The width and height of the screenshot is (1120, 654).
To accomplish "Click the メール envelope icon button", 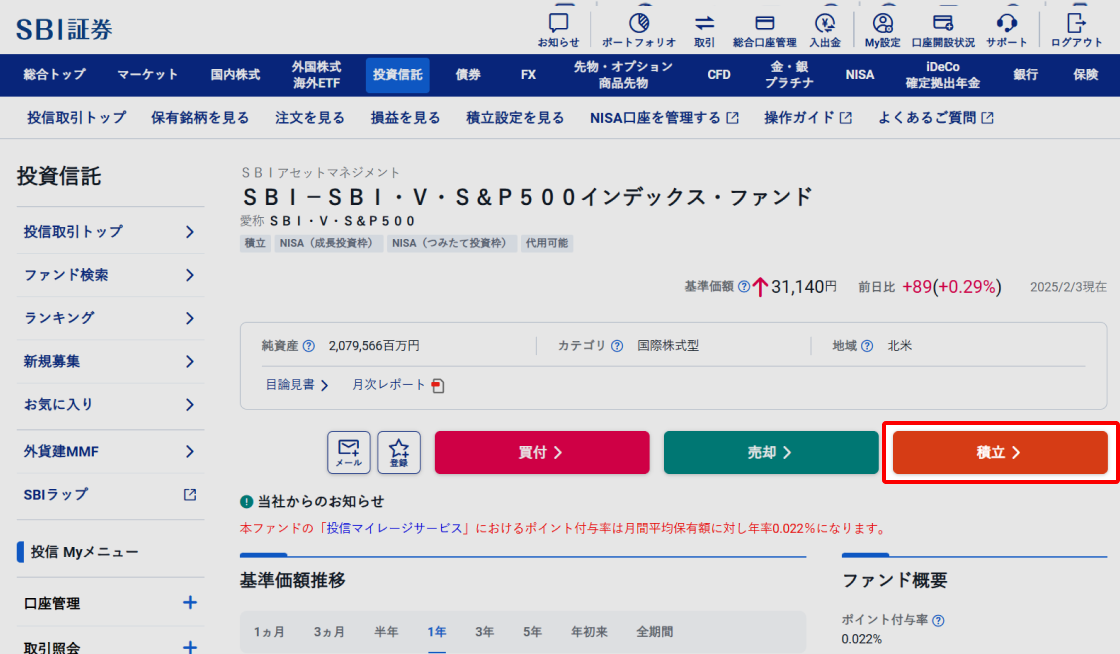I will [349, 452].
